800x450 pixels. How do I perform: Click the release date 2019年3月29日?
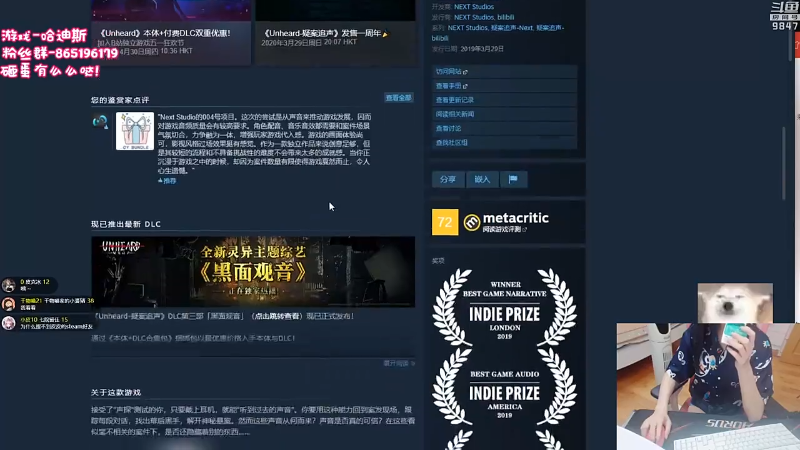click(x=482, y=49)
